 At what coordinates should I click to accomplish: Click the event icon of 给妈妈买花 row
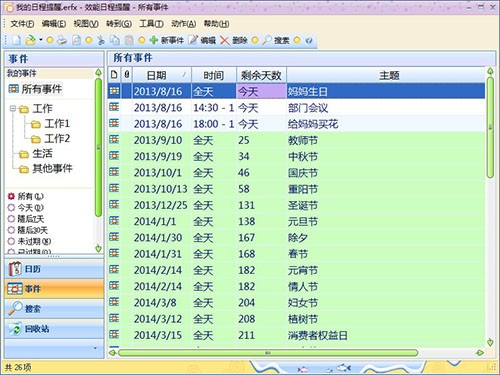pyautogui.click(x=114, y=123)
